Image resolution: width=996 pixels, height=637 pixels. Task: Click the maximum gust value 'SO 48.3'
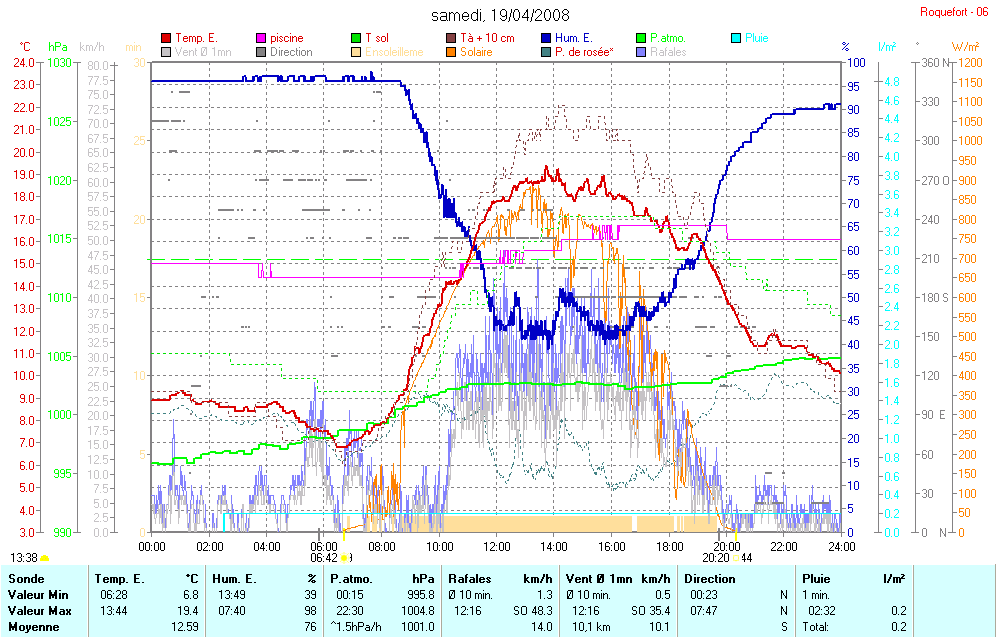click(x=533, y=611)
